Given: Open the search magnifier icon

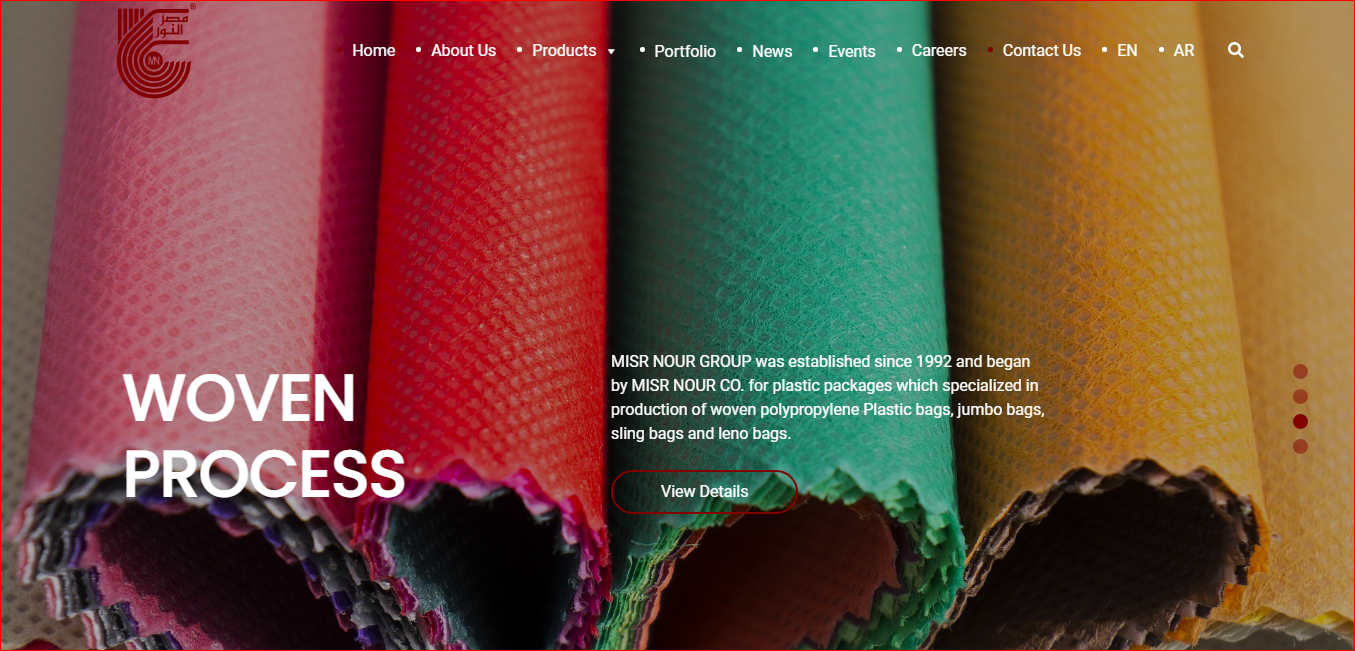Looking at the screenshot, I should 1236,50.
